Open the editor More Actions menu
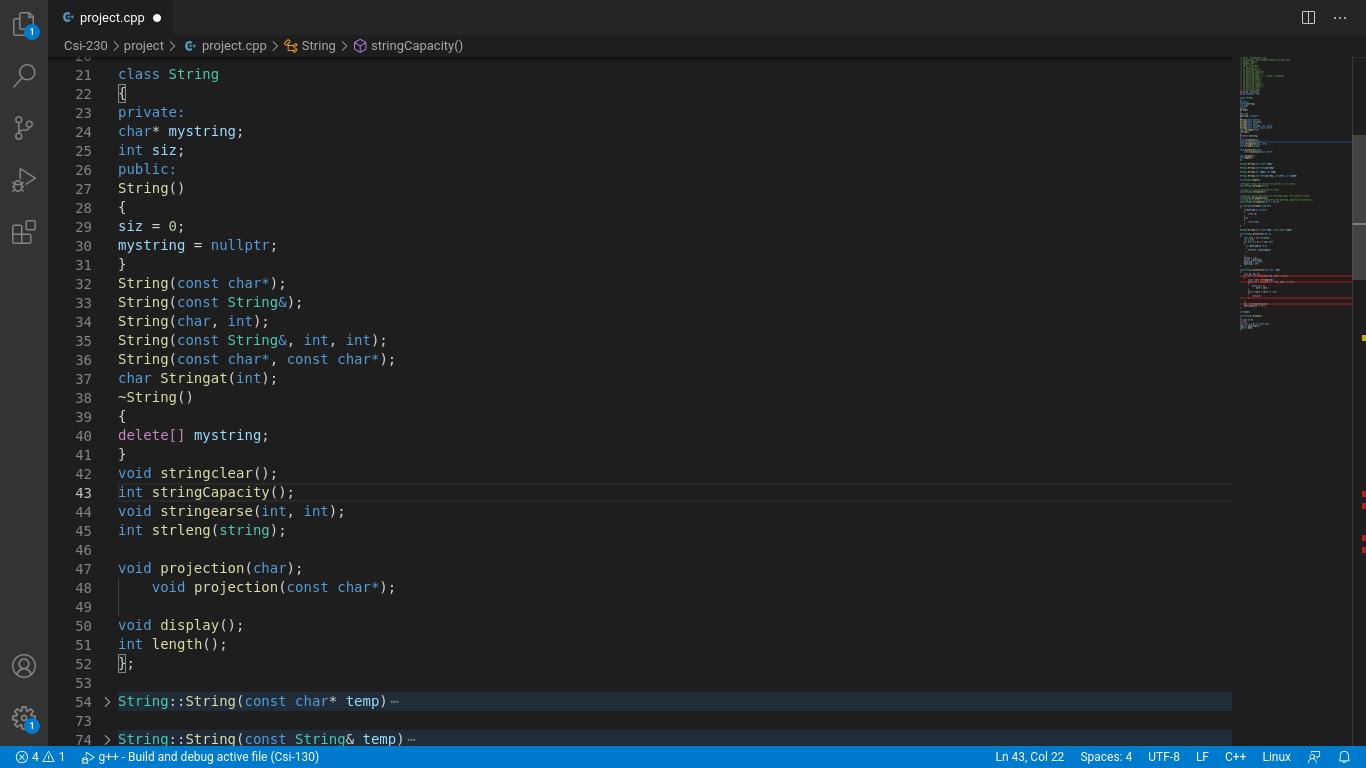1366x768 pixels. coord(1340,17)
